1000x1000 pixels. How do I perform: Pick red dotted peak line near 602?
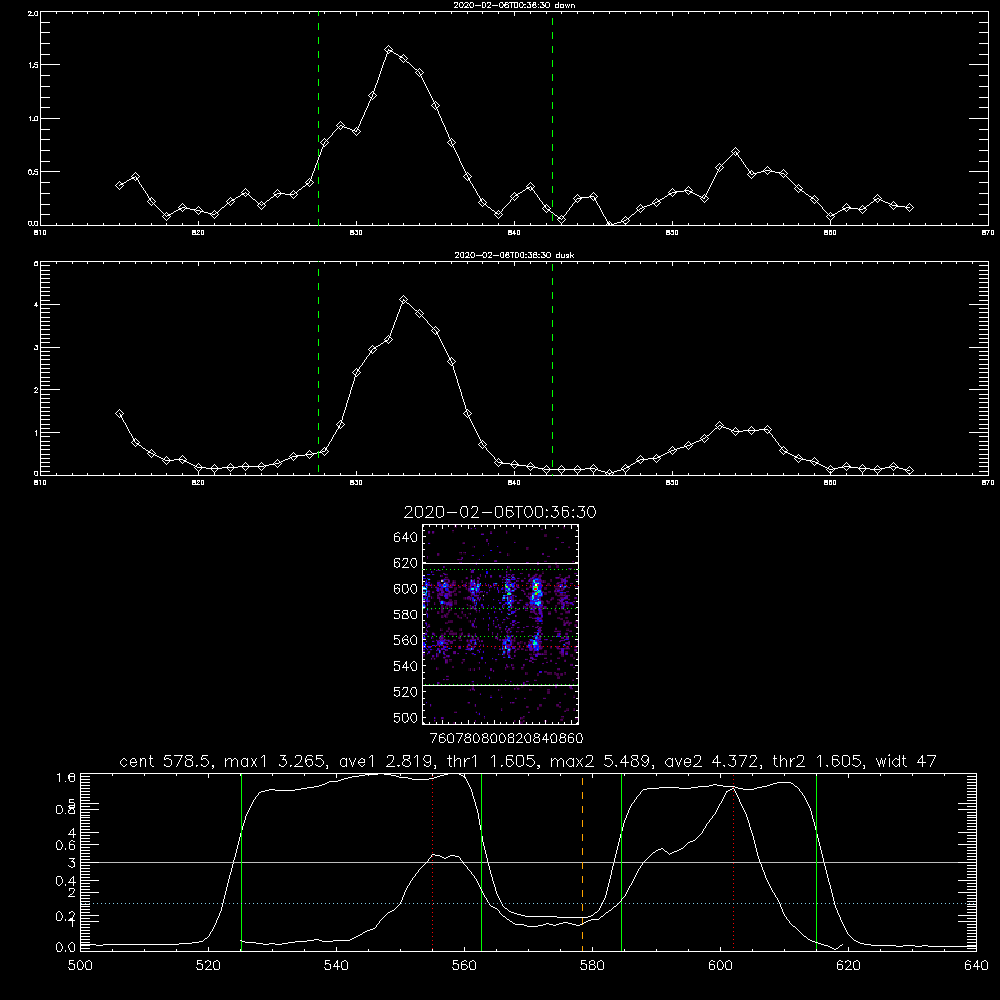coord(733,862)
